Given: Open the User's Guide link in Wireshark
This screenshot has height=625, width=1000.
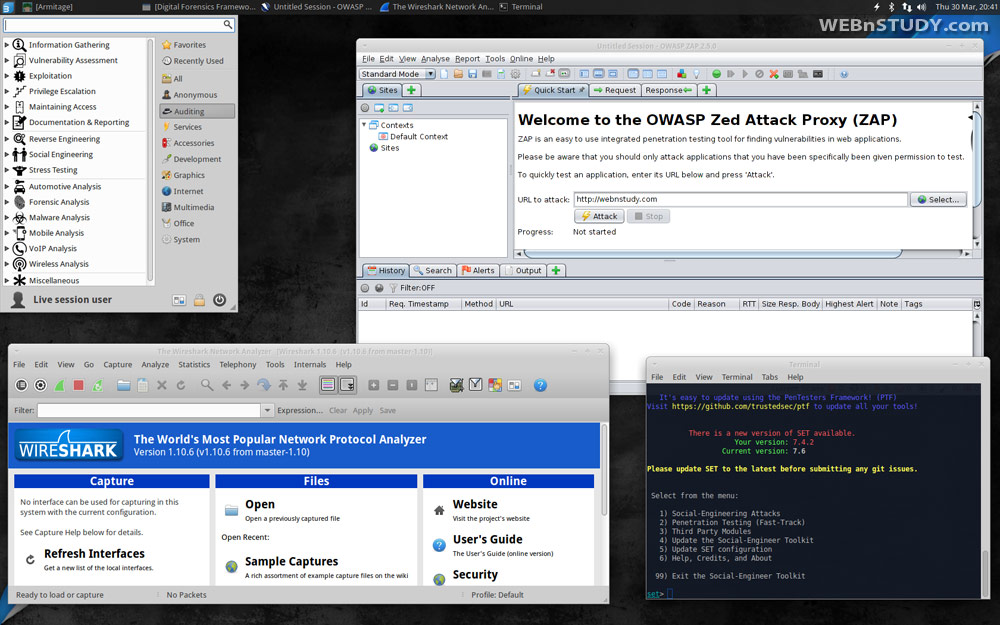Looking at the screenshot, I should point(487,540).
